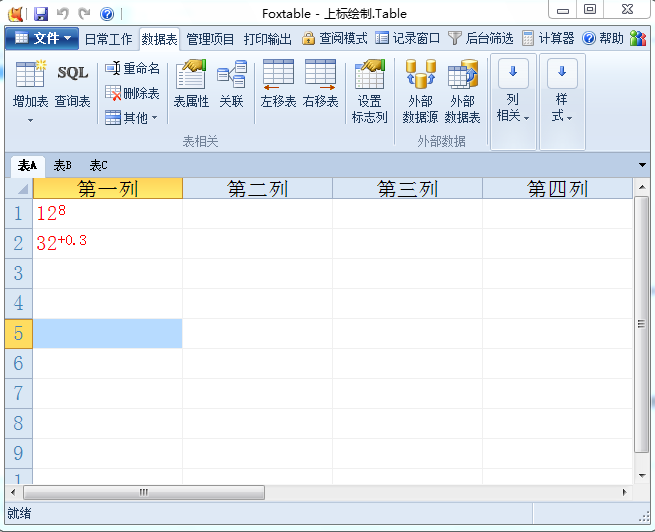Click cell containing 12 superscript 8
Image resolution: width=655 pixels, height=532 pixels.
[108, 213]
